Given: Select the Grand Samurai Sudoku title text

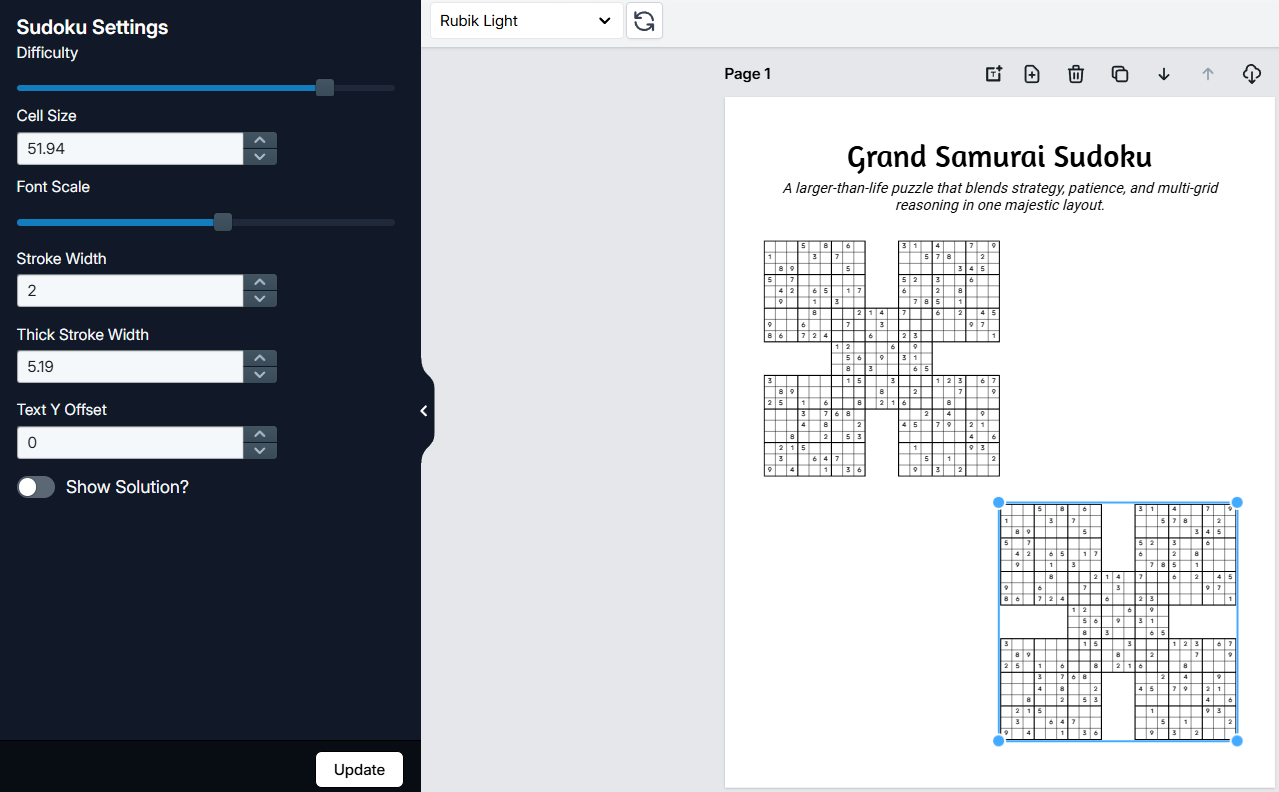Looking at the screenshot, I should point(999,157).
